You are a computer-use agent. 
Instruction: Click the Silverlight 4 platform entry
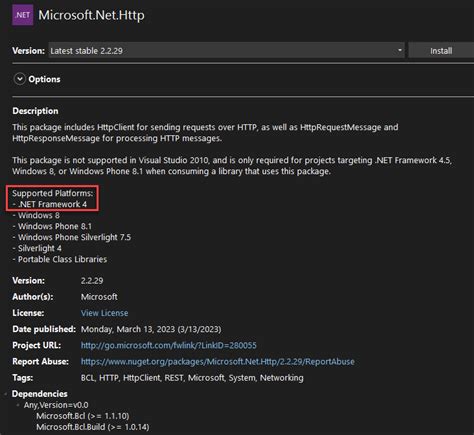coord(37,248)
